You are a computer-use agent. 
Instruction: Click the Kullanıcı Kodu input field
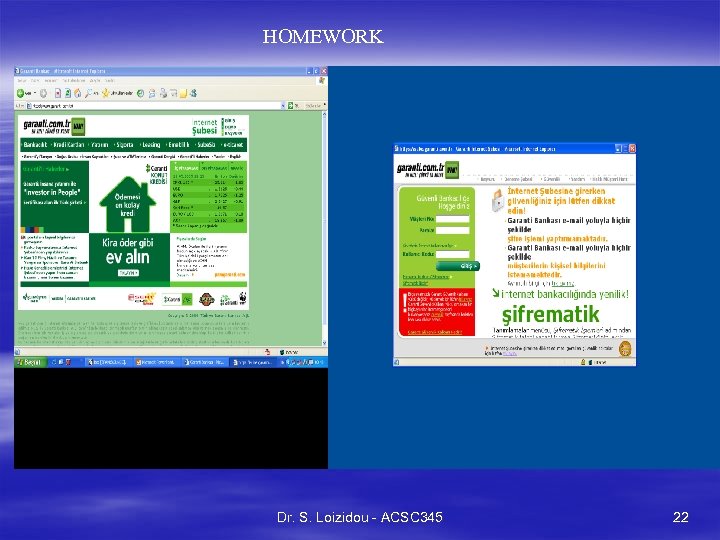[452, 254]
